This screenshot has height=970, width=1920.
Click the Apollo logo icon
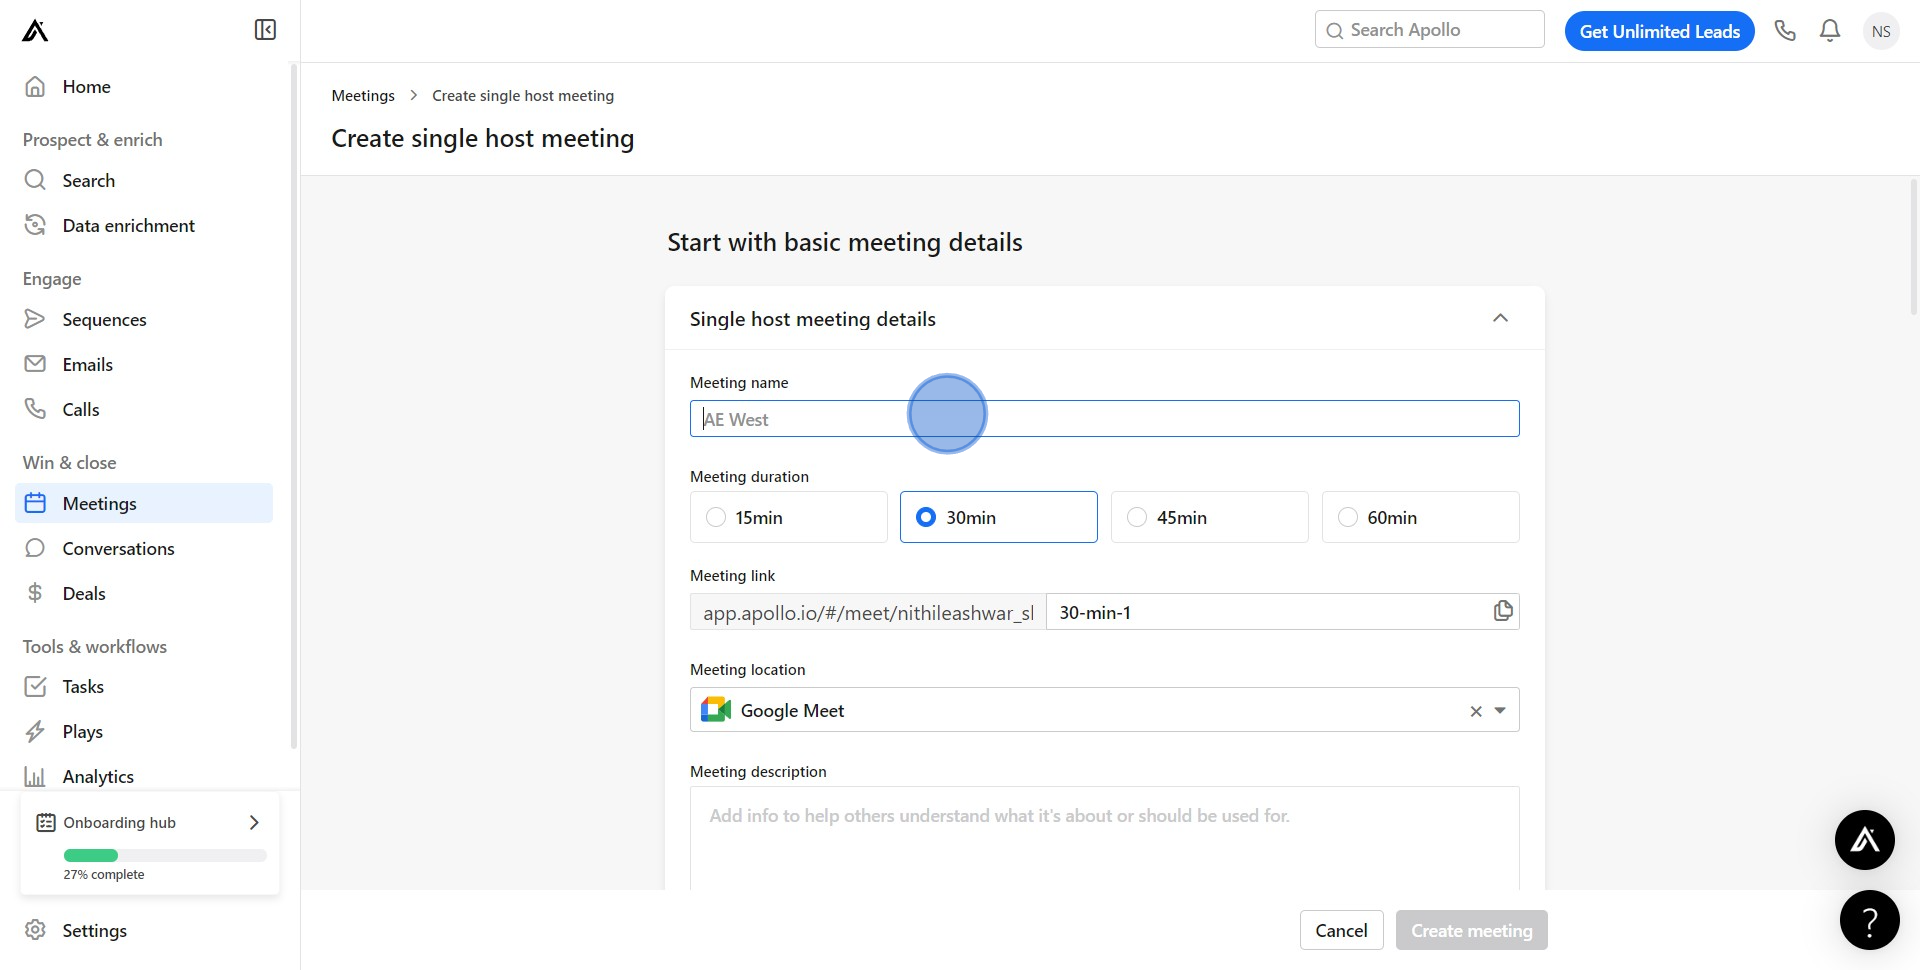[35, 31]
